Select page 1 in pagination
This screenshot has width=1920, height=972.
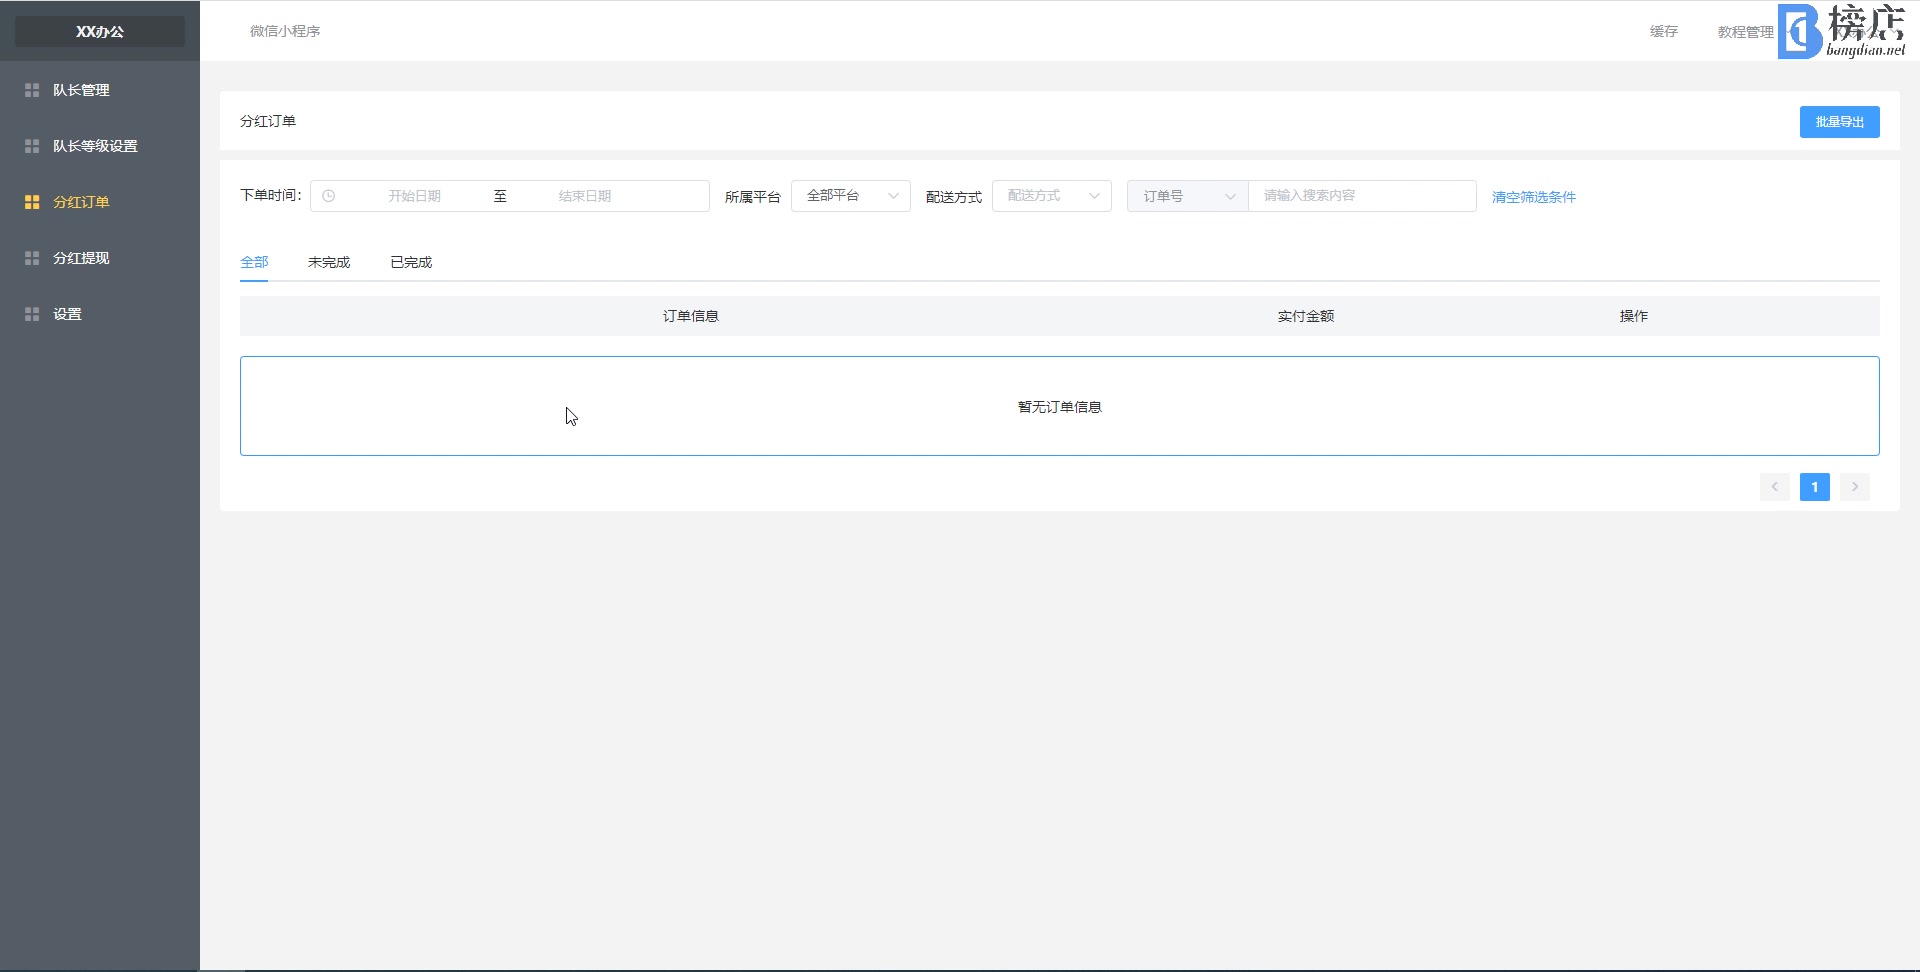[1815, 487]
